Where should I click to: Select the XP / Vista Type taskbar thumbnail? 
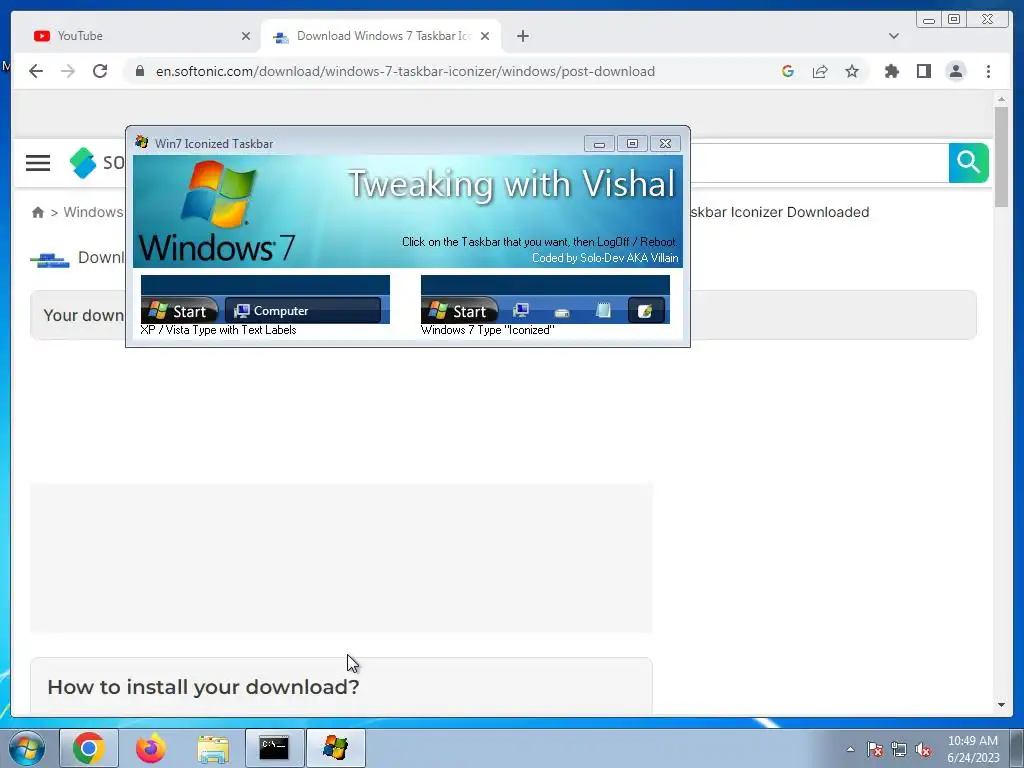pos(265,299)
